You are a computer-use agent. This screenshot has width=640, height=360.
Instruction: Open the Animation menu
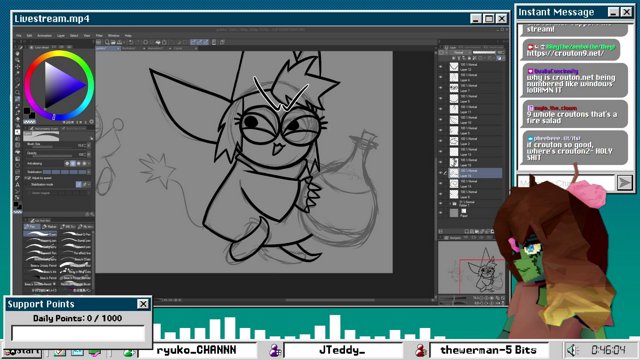[44, 36]
